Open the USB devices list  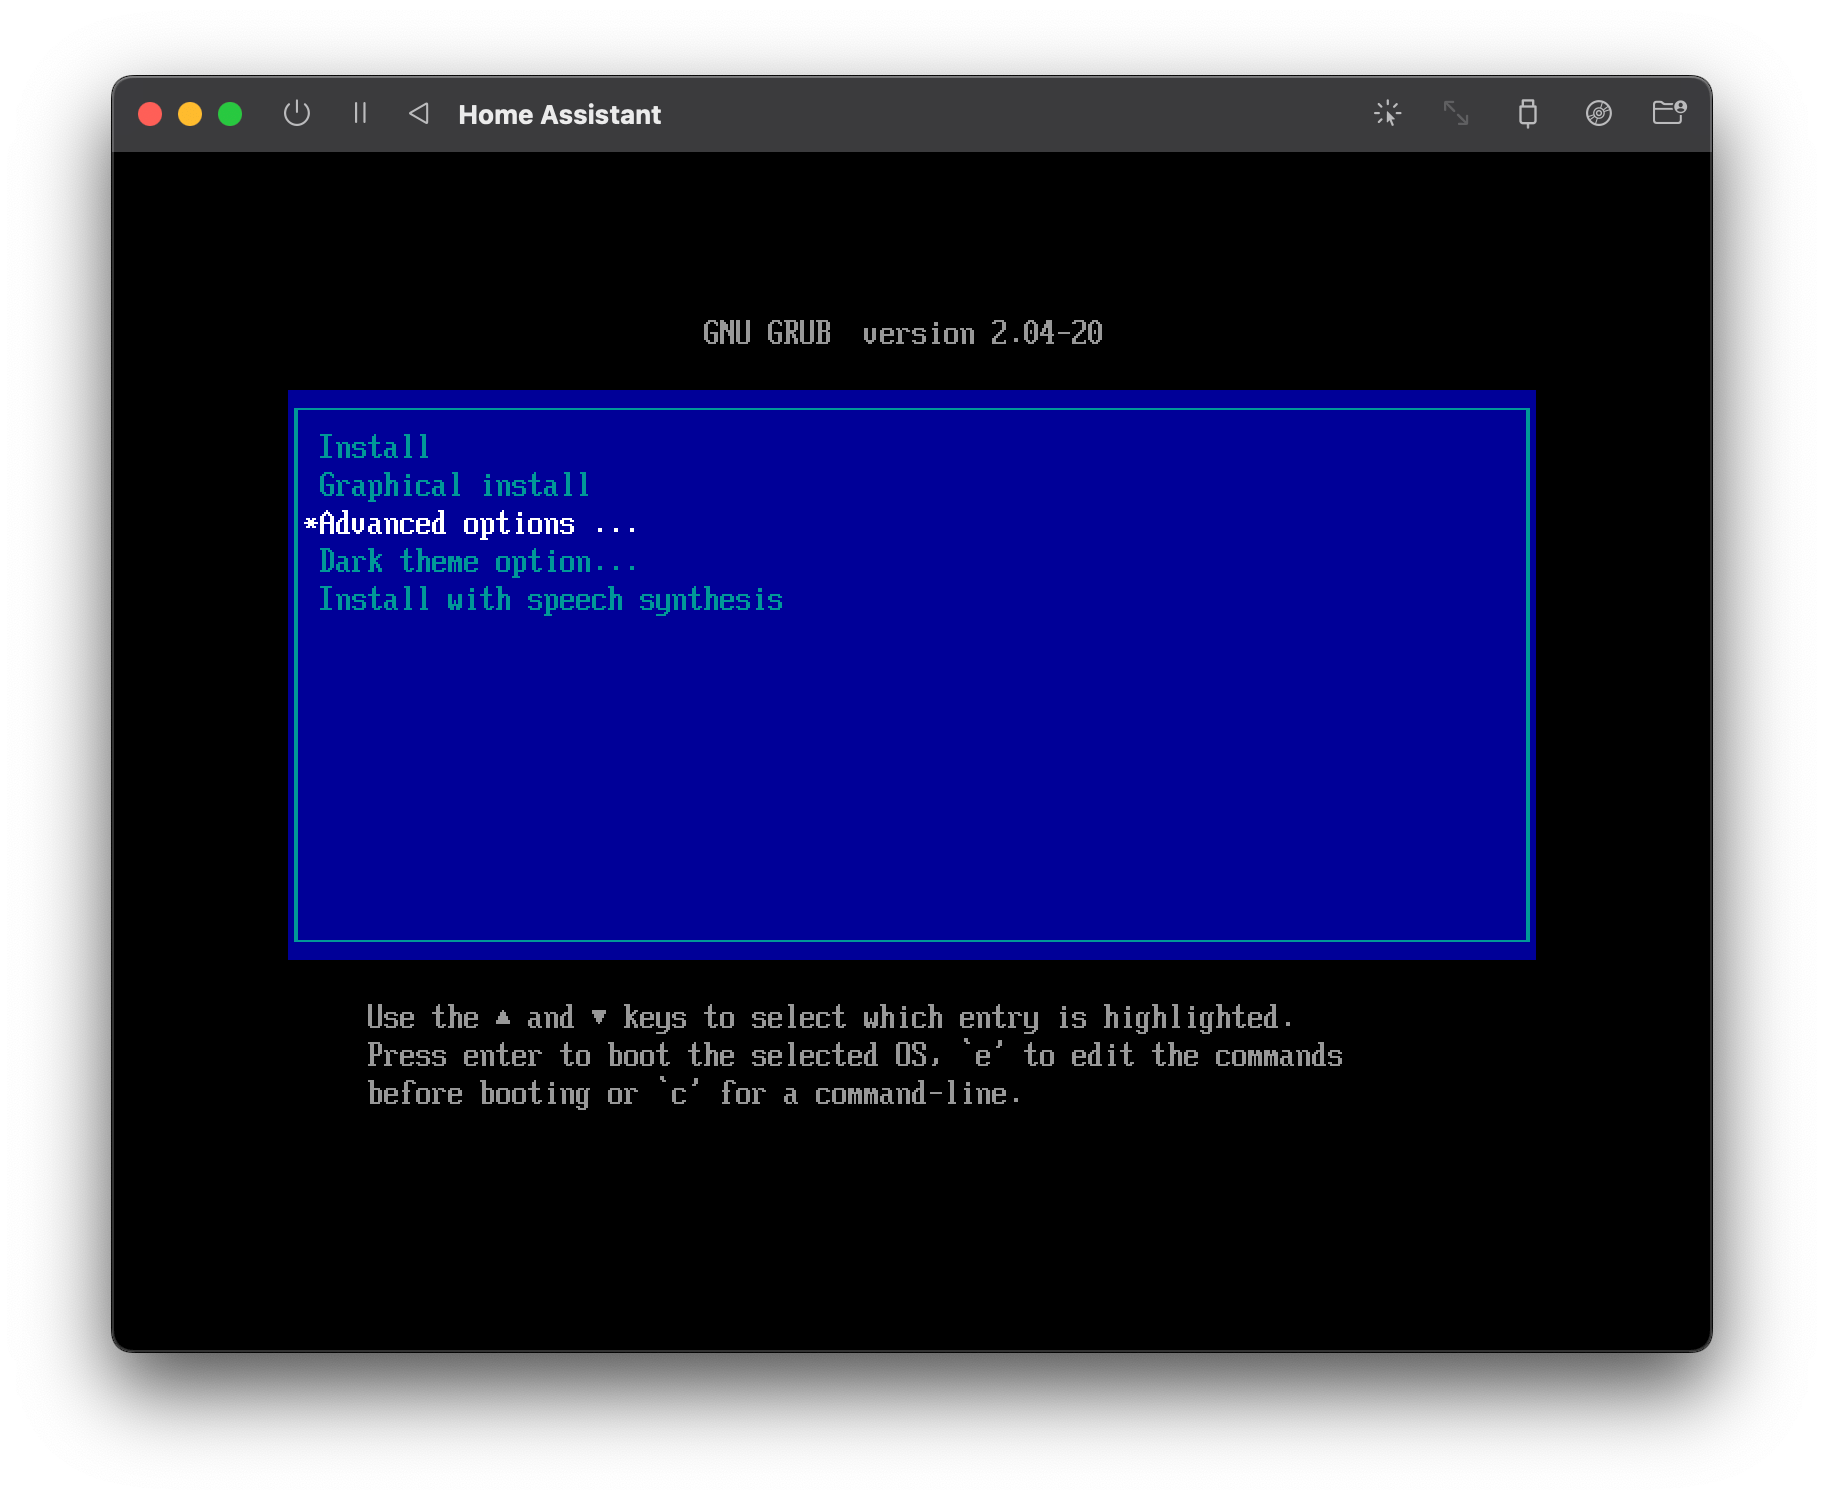(x=1529, y=113)
